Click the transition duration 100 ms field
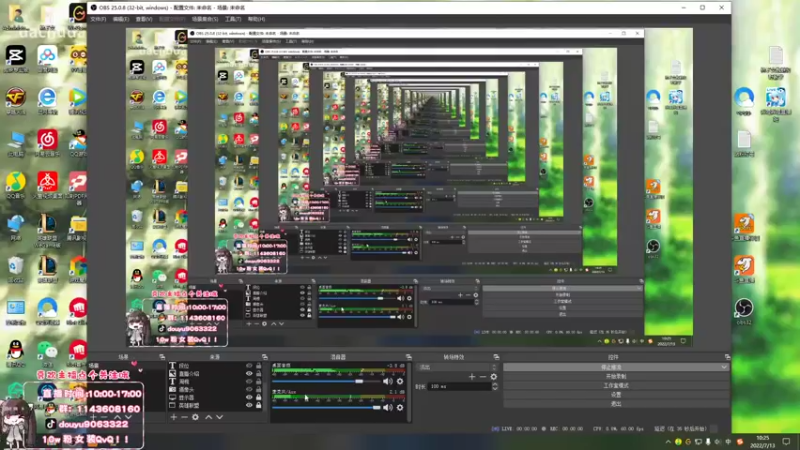Image resolution: width=800 pixels, height=450 pixels. [x=459, y=386]
